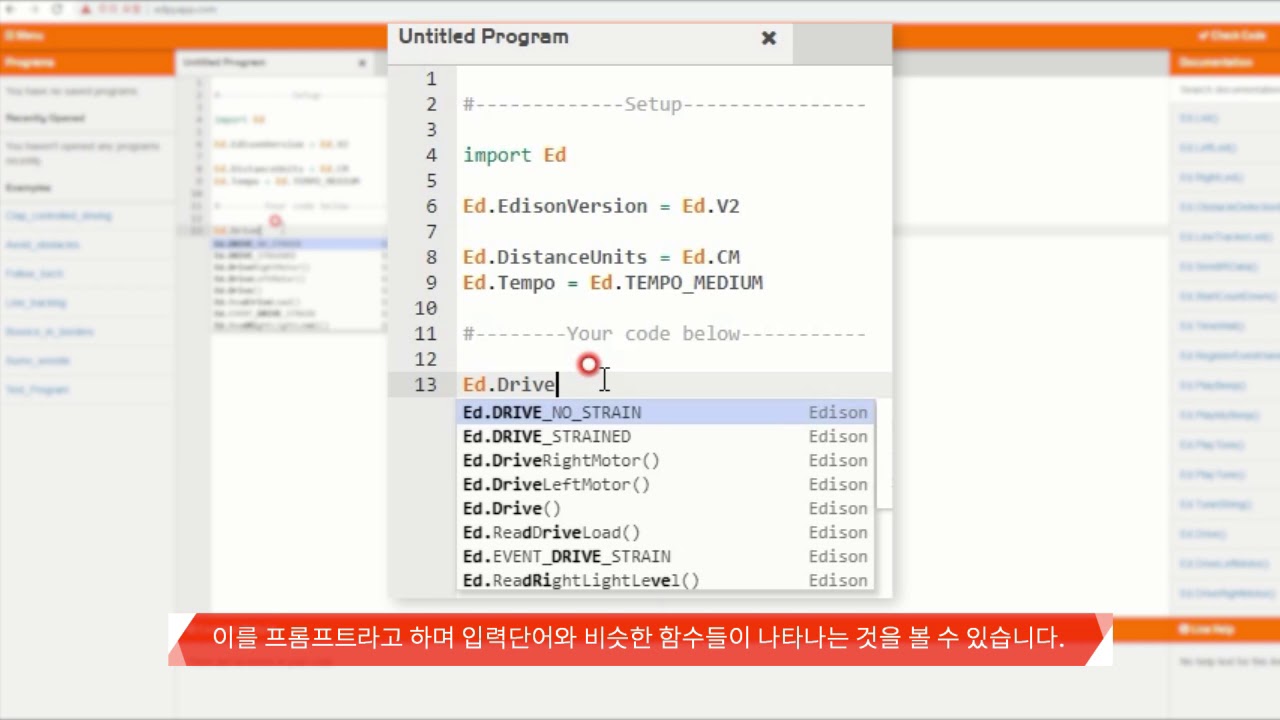This screenshot has height=720, width=1280.
Task: Close the small background Untitled Program tab
Action: (x=362, y=62)
